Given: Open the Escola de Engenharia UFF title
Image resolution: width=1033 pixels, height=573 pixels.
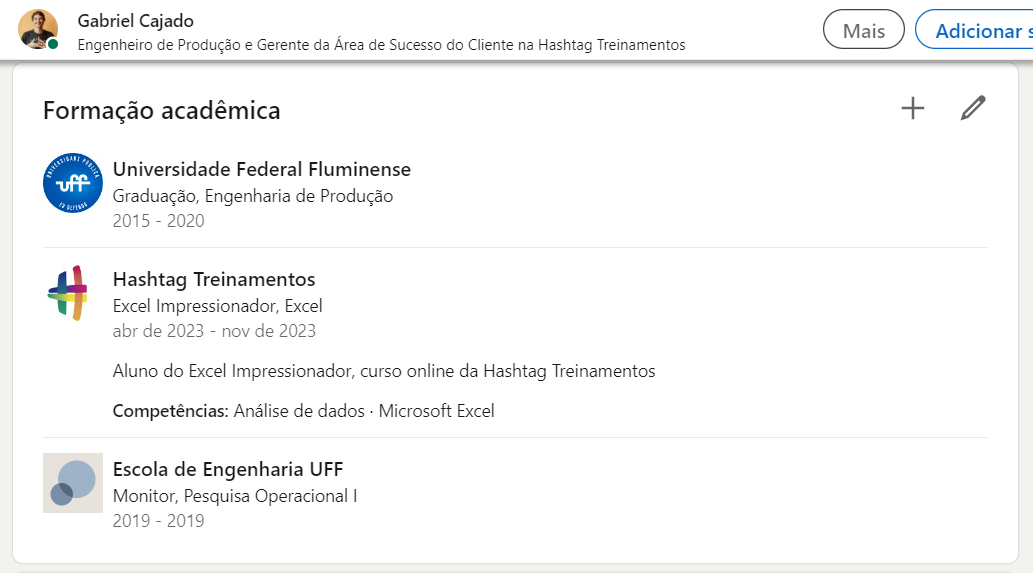Looking at the screenshot, I should point(228,469).
